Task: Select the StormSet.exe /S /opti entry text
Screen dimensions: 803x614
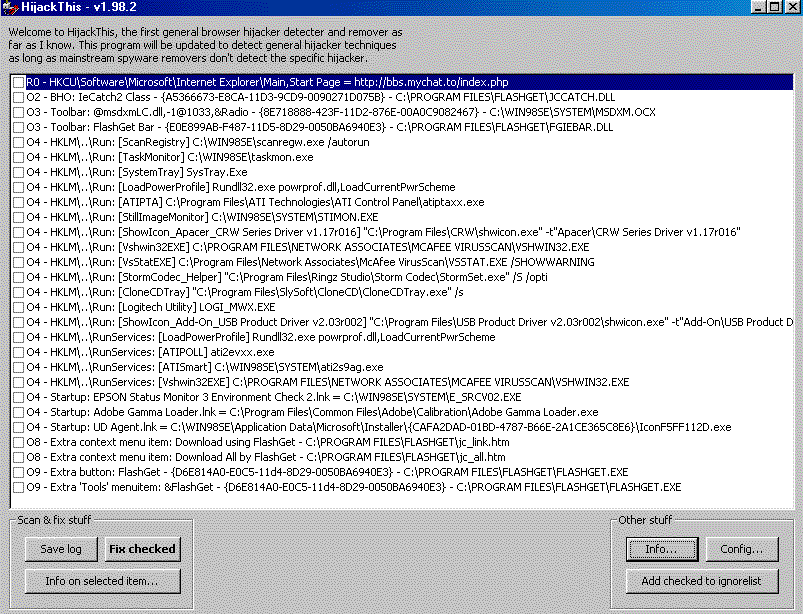Action: point(287,277)
